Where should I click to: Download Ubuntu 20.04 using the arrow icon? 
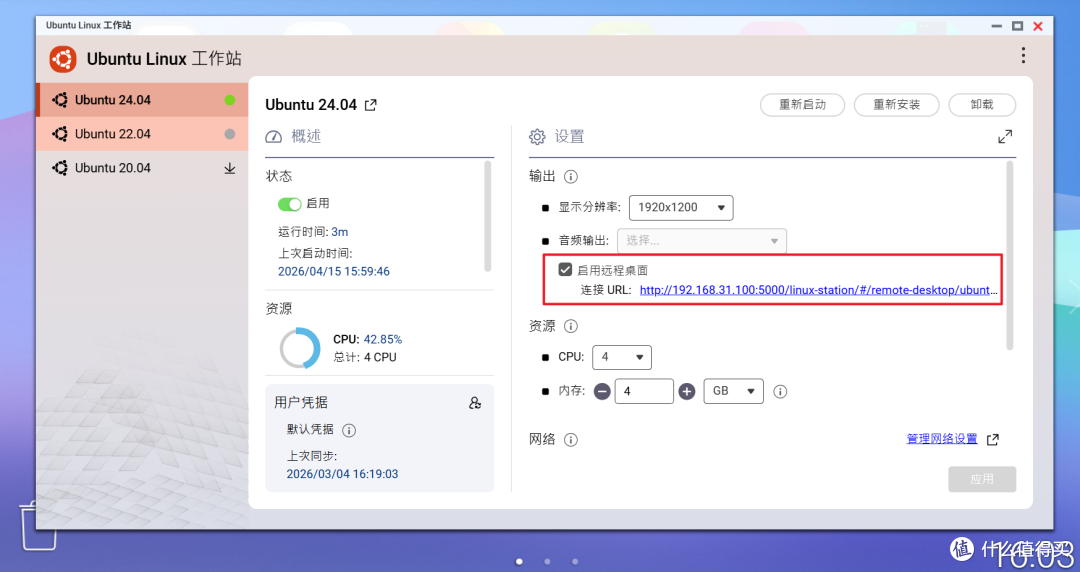click(229, 168)
